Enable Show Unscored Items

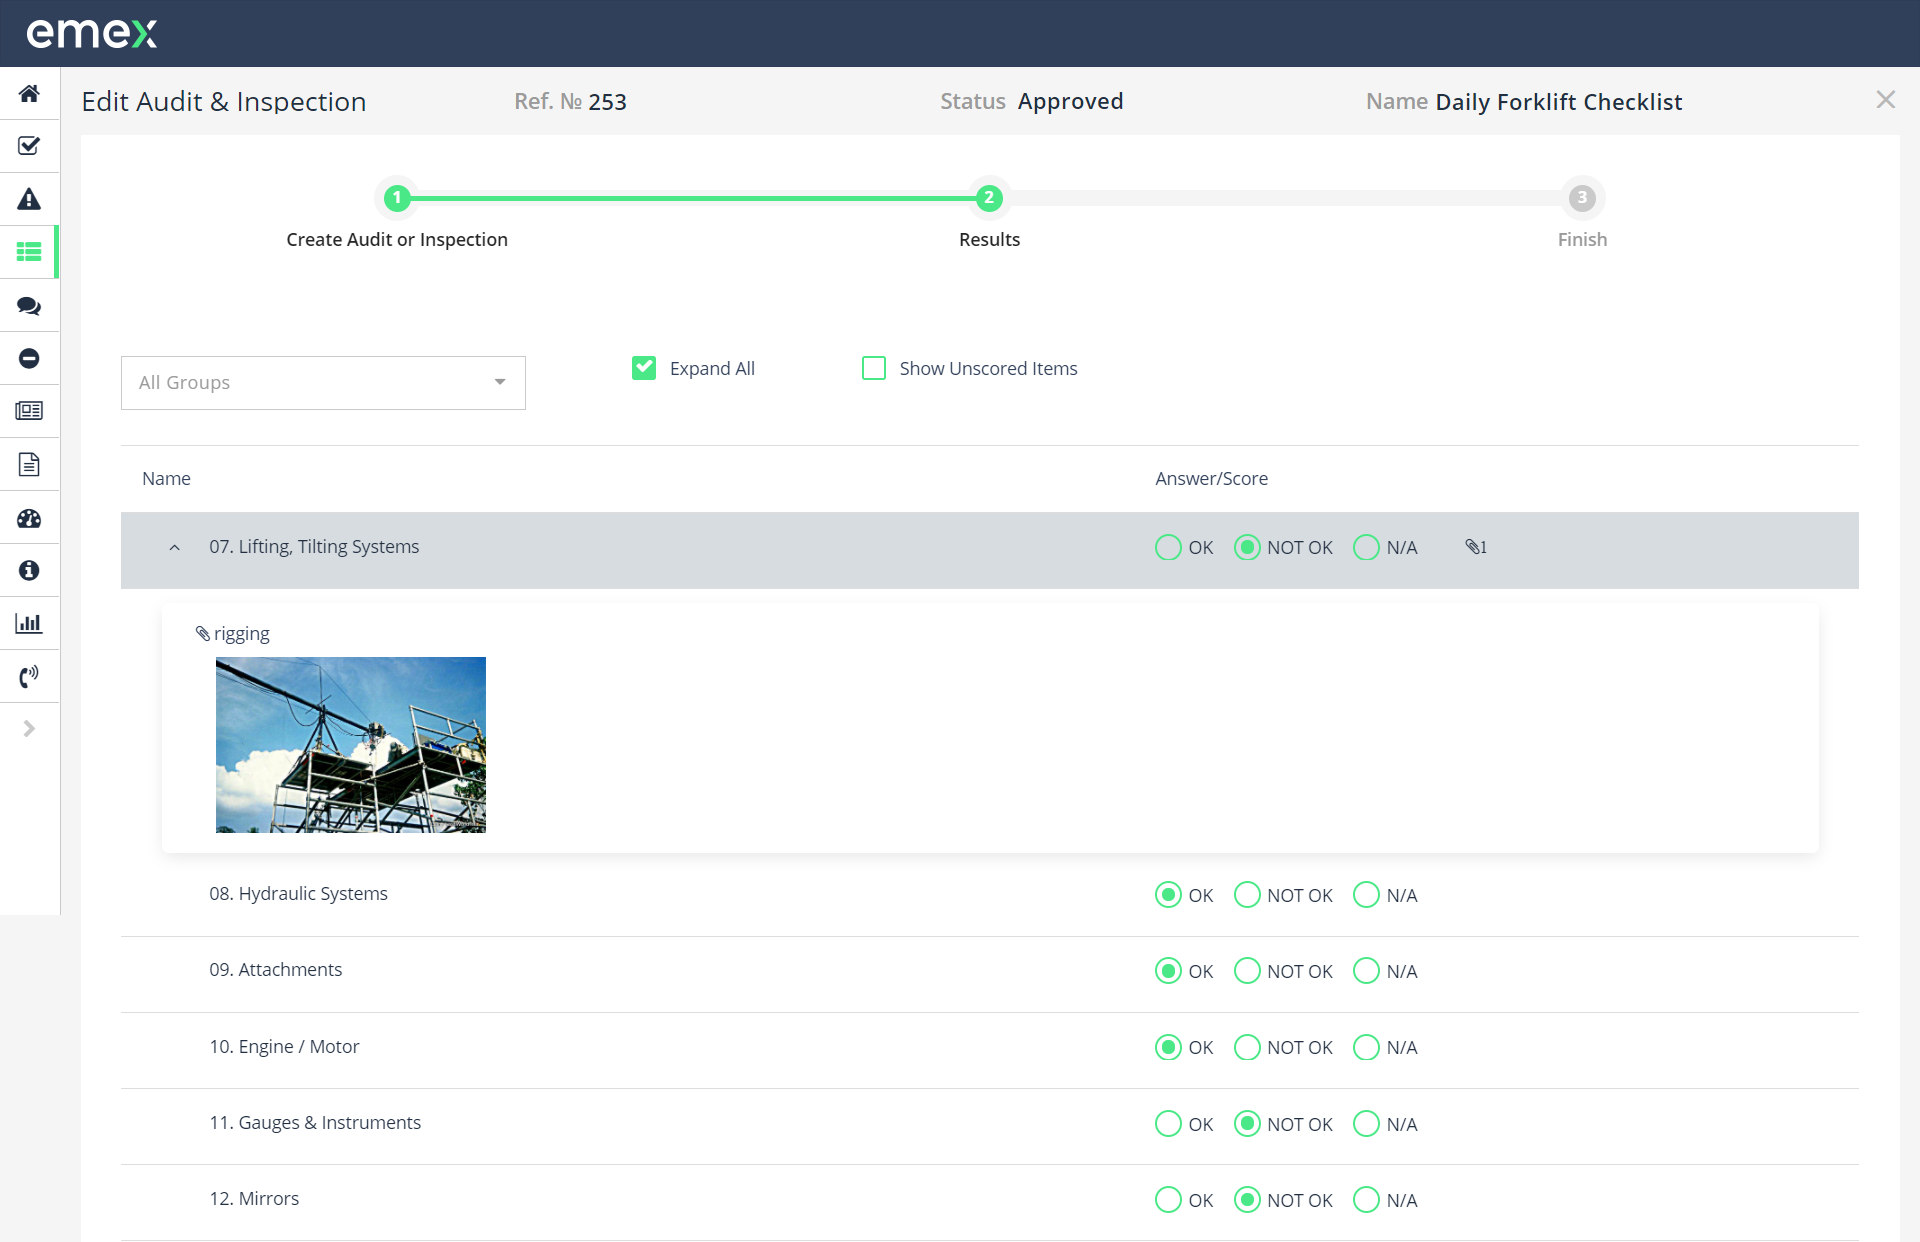coord(874,368)
